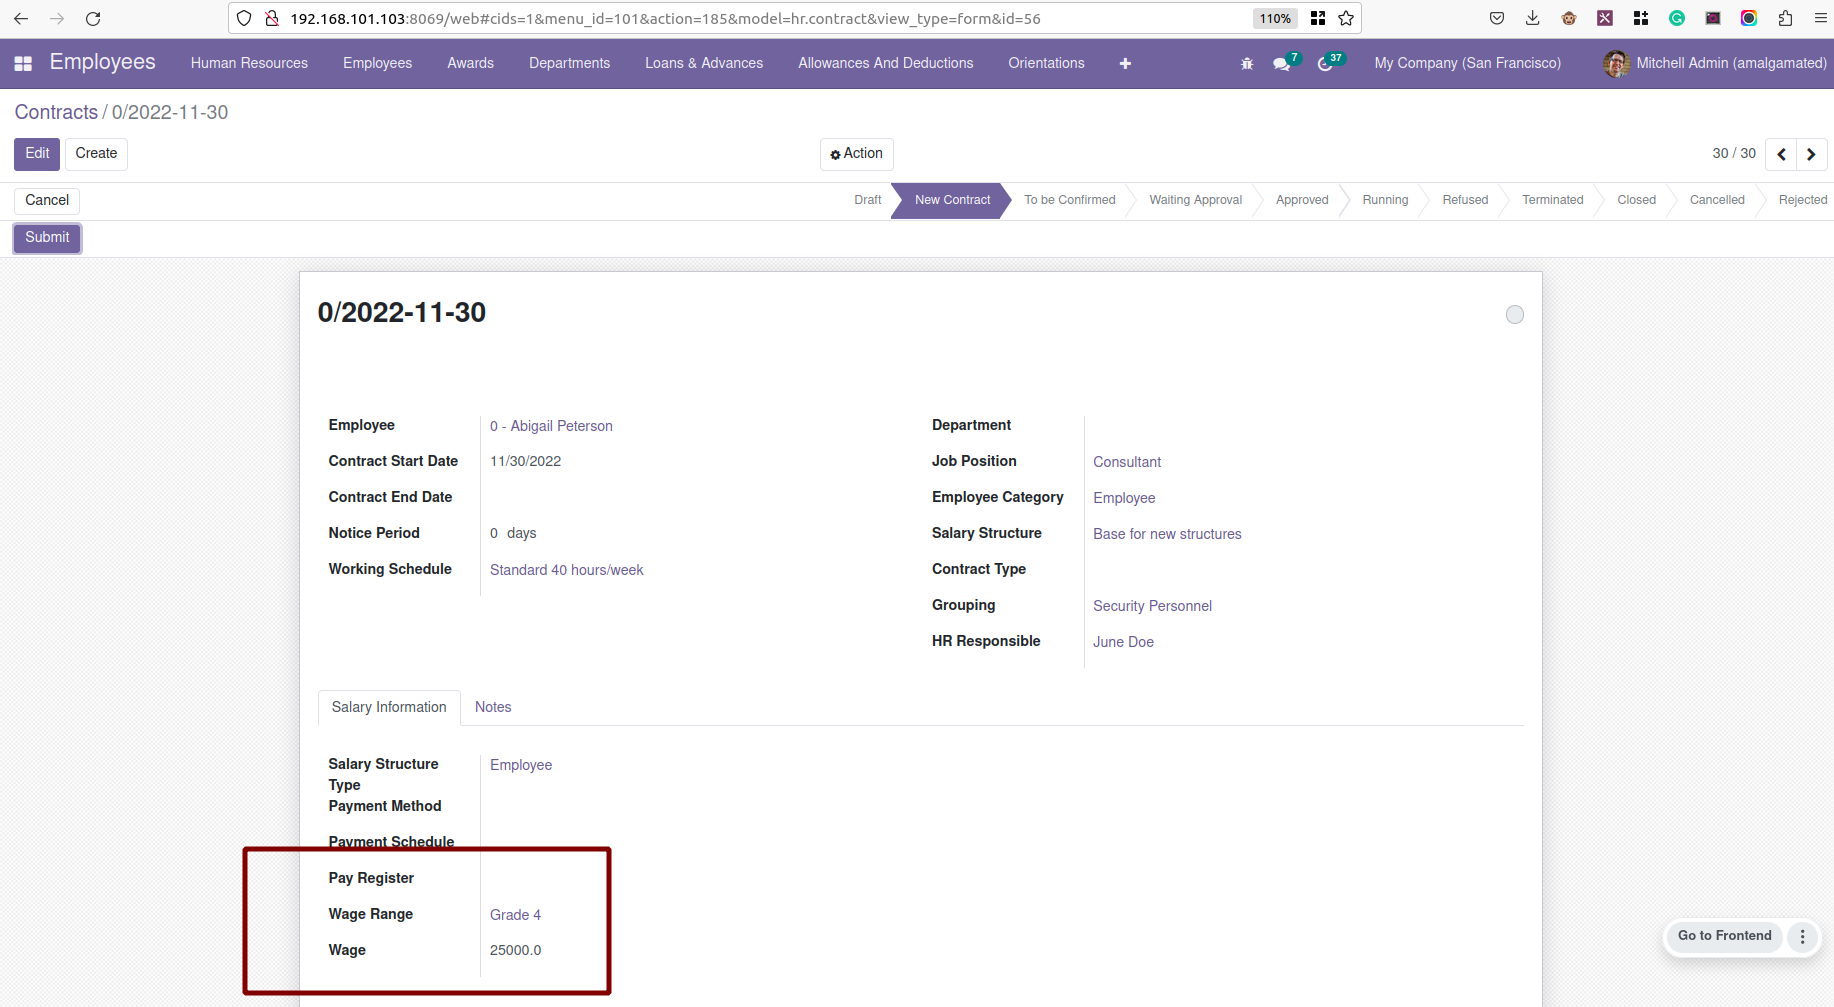Click the Grammarly extension icon
The width and height of the screenshot is (1834, 1007).
tap(1677, 18)
